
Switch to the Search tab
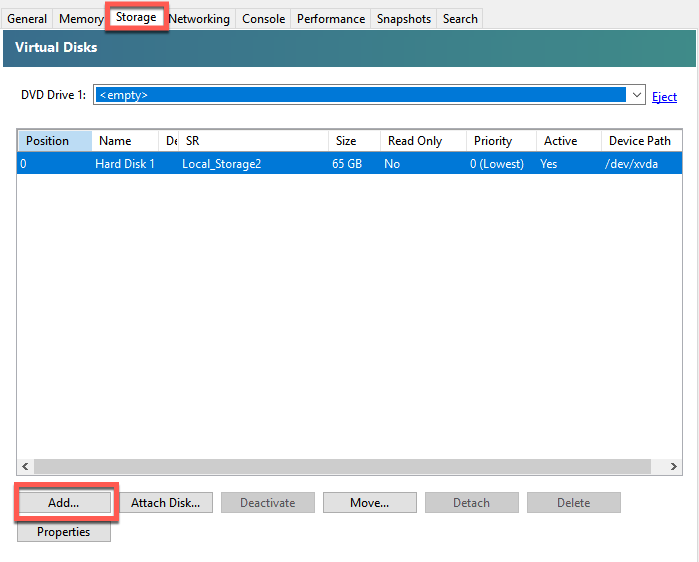460,19
